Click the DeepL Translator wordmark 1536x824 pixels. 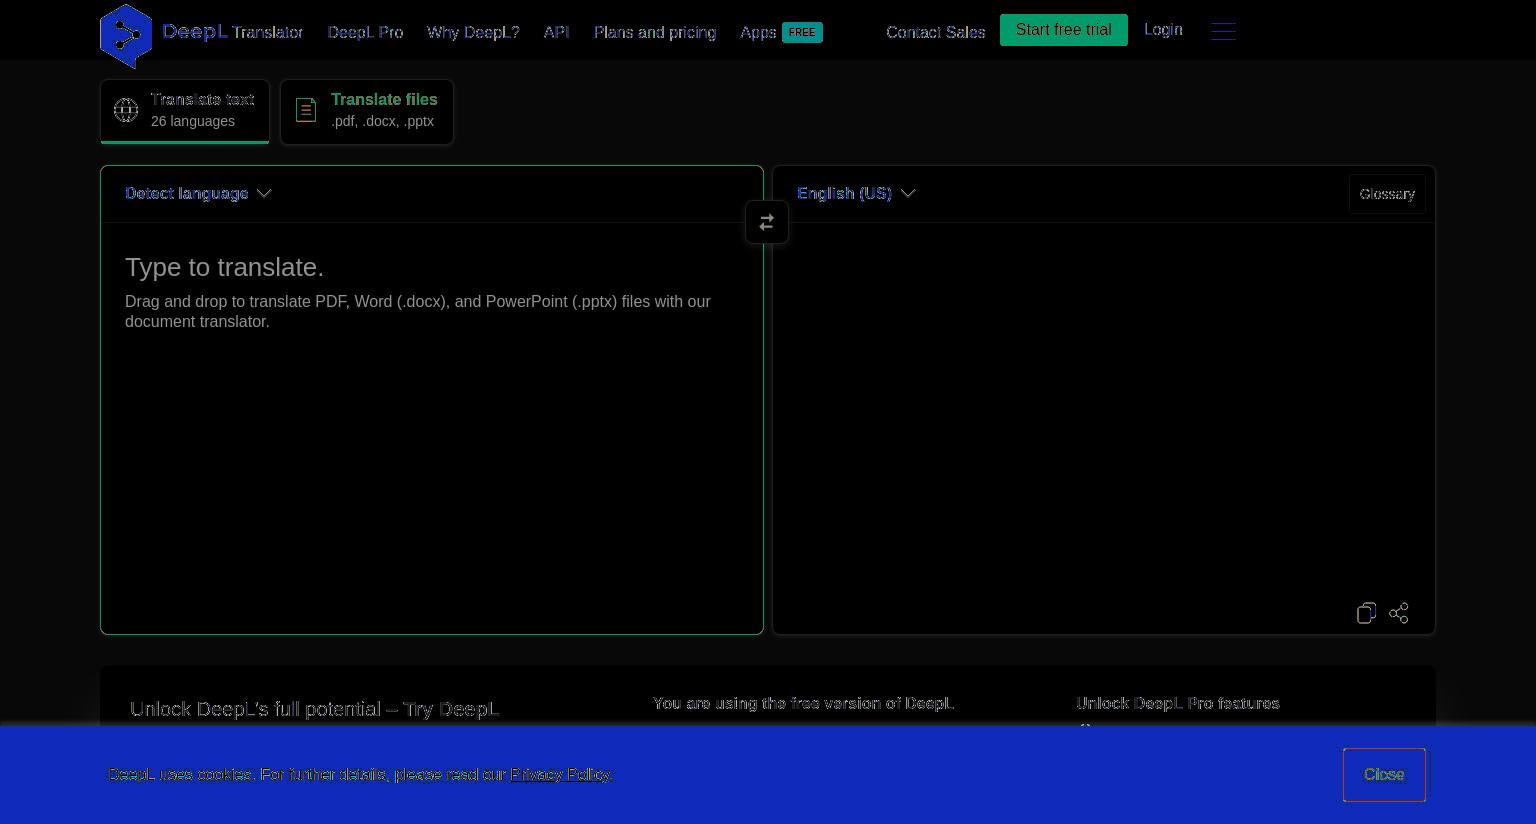tap(232, 32)
